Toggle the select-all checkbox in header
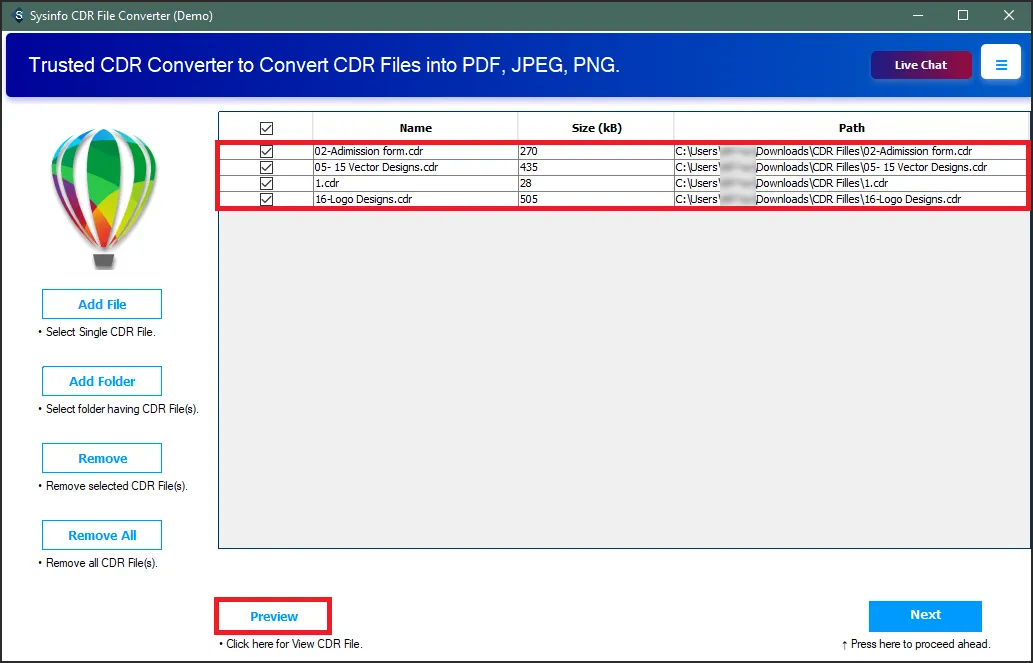 pyautogui.click(x=266, y=128)
